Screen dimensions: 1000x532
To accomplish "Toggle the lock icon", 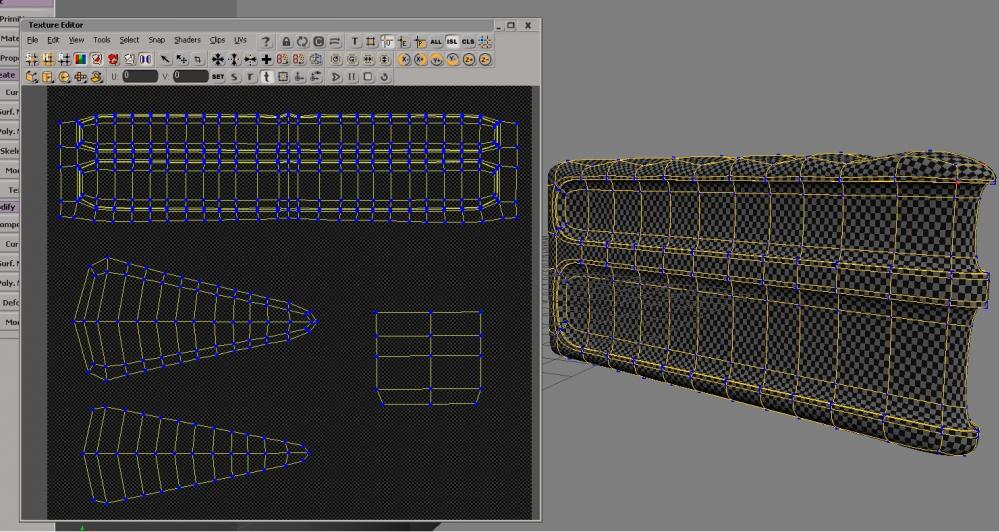I will (x=286, y=42).
